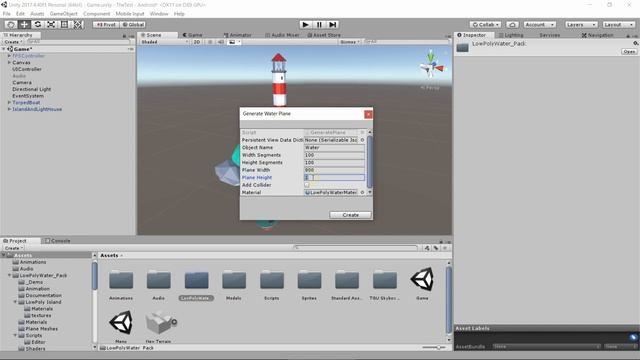
Task: Open the Gizmos dropdown
Action: [350, 42]
